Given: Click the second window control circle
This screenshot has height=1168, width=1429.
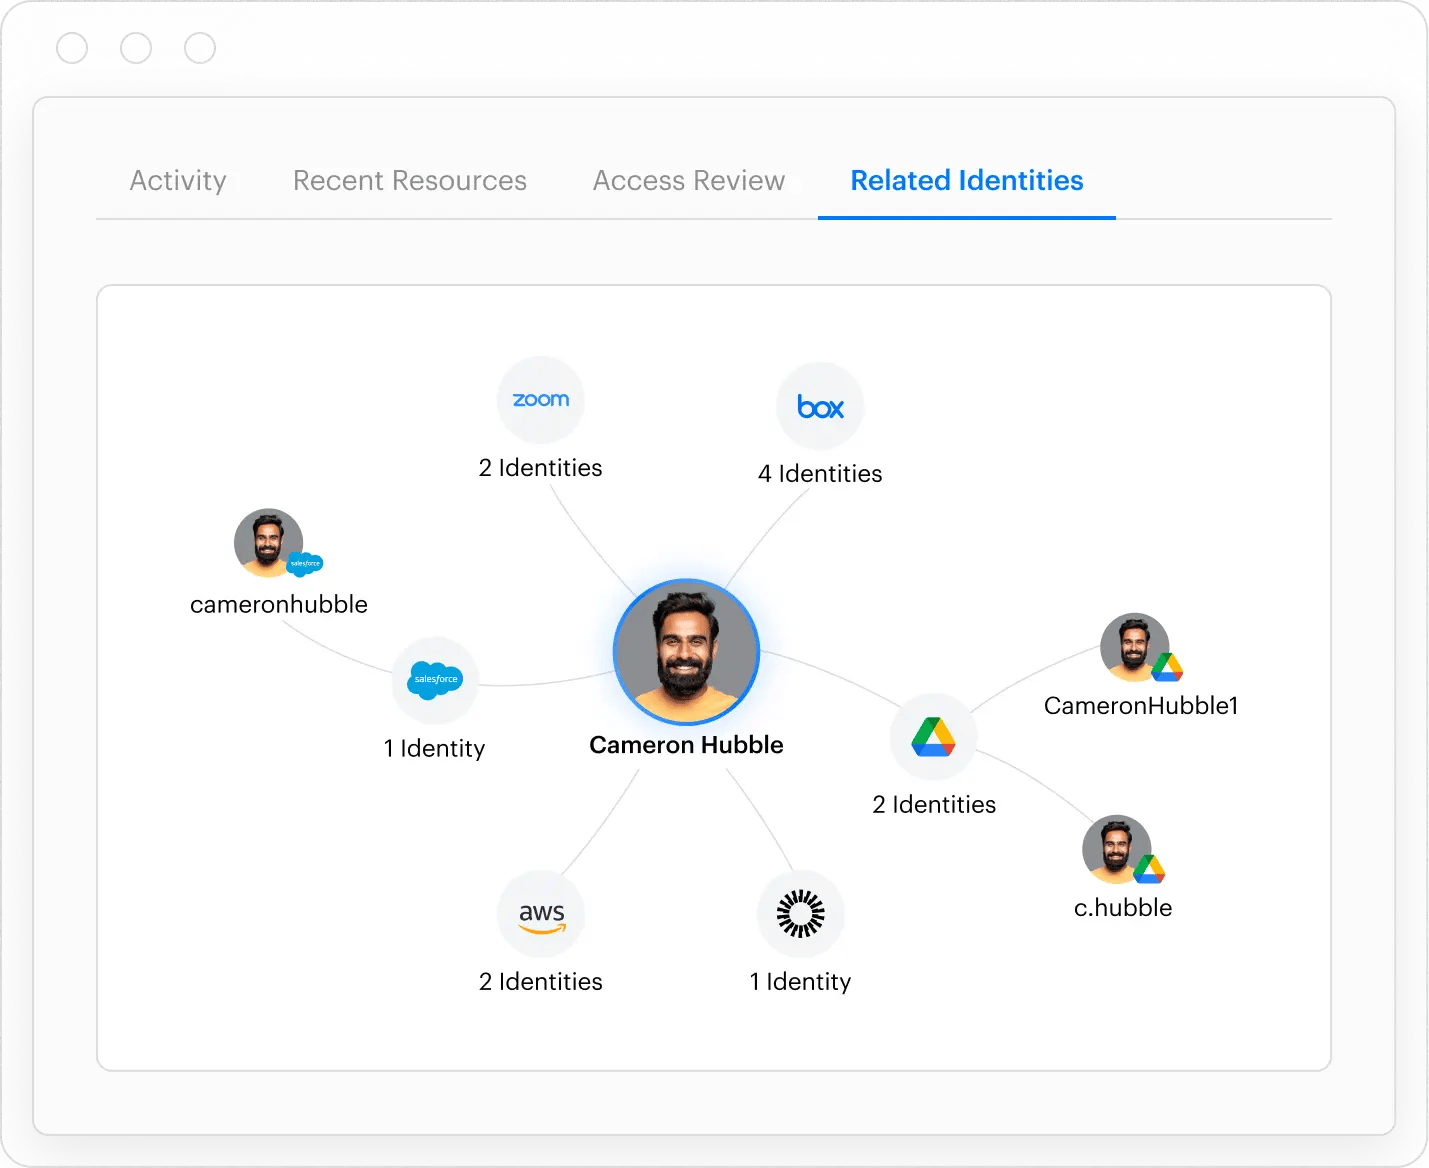Looking at the screenshot, I should pyautogui.click(x=136, y=48).
